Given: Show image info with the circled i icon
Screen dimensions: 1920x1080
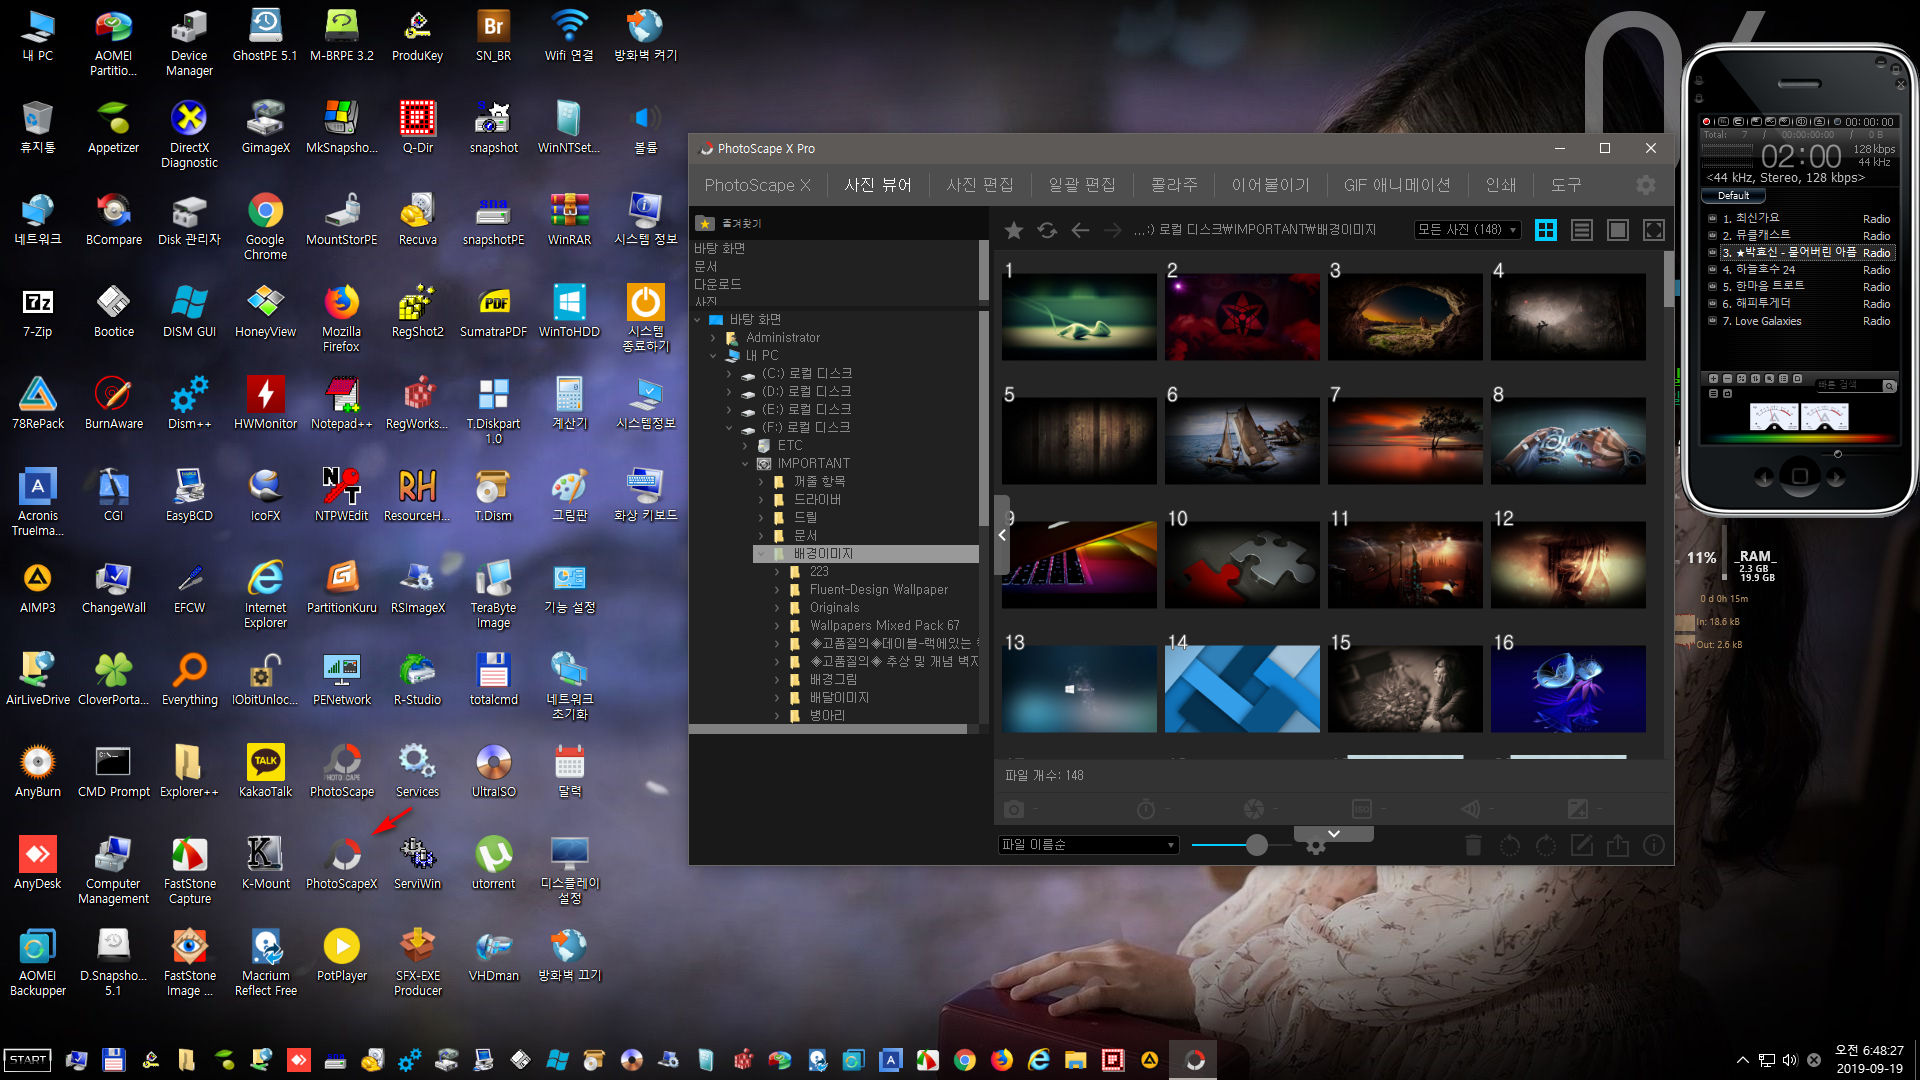Looking at the screenshot, I should (1654, 845).
